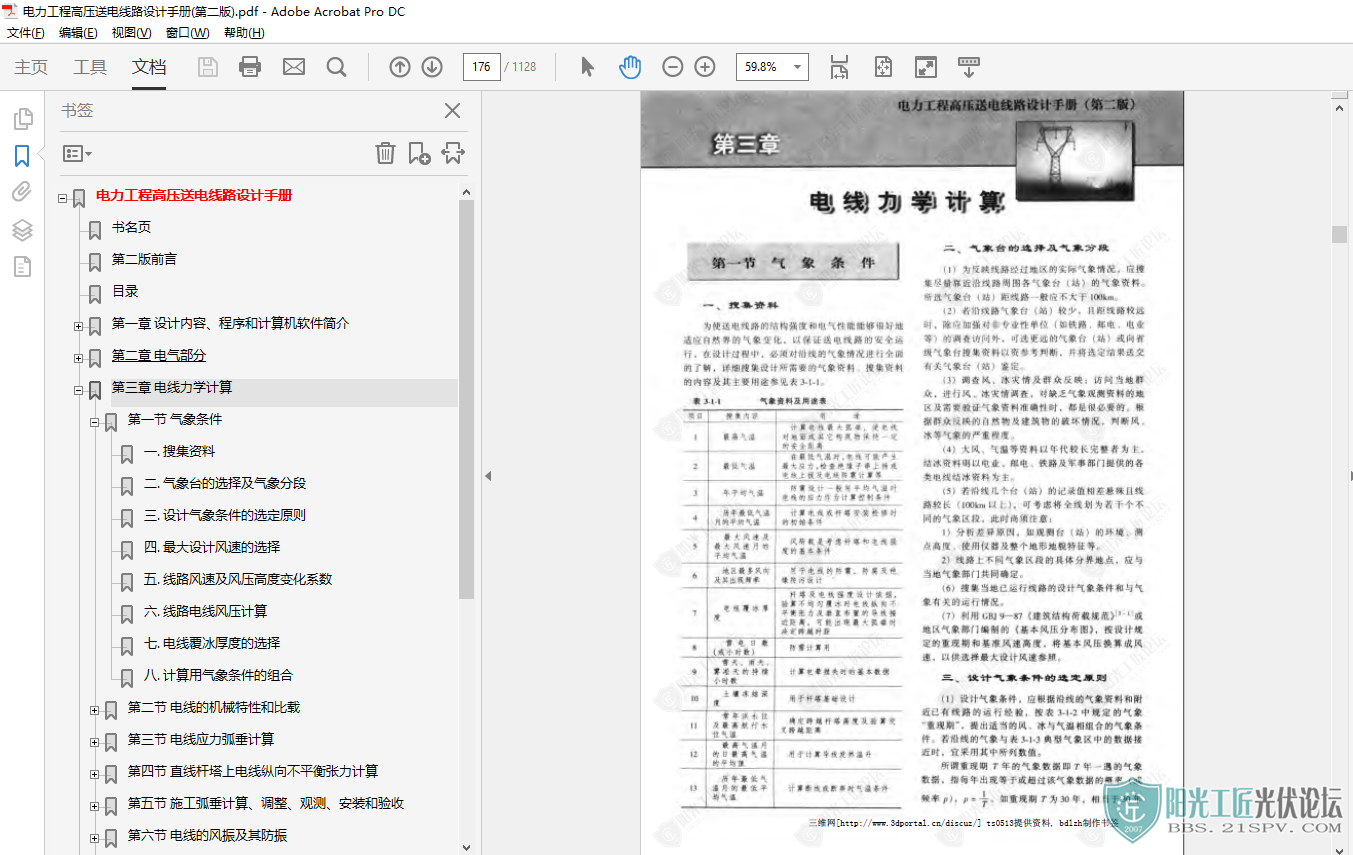This screenshot has width=1353, height=855.
Task: Open the sidebar document page panel icon
Action: point(22,266)
